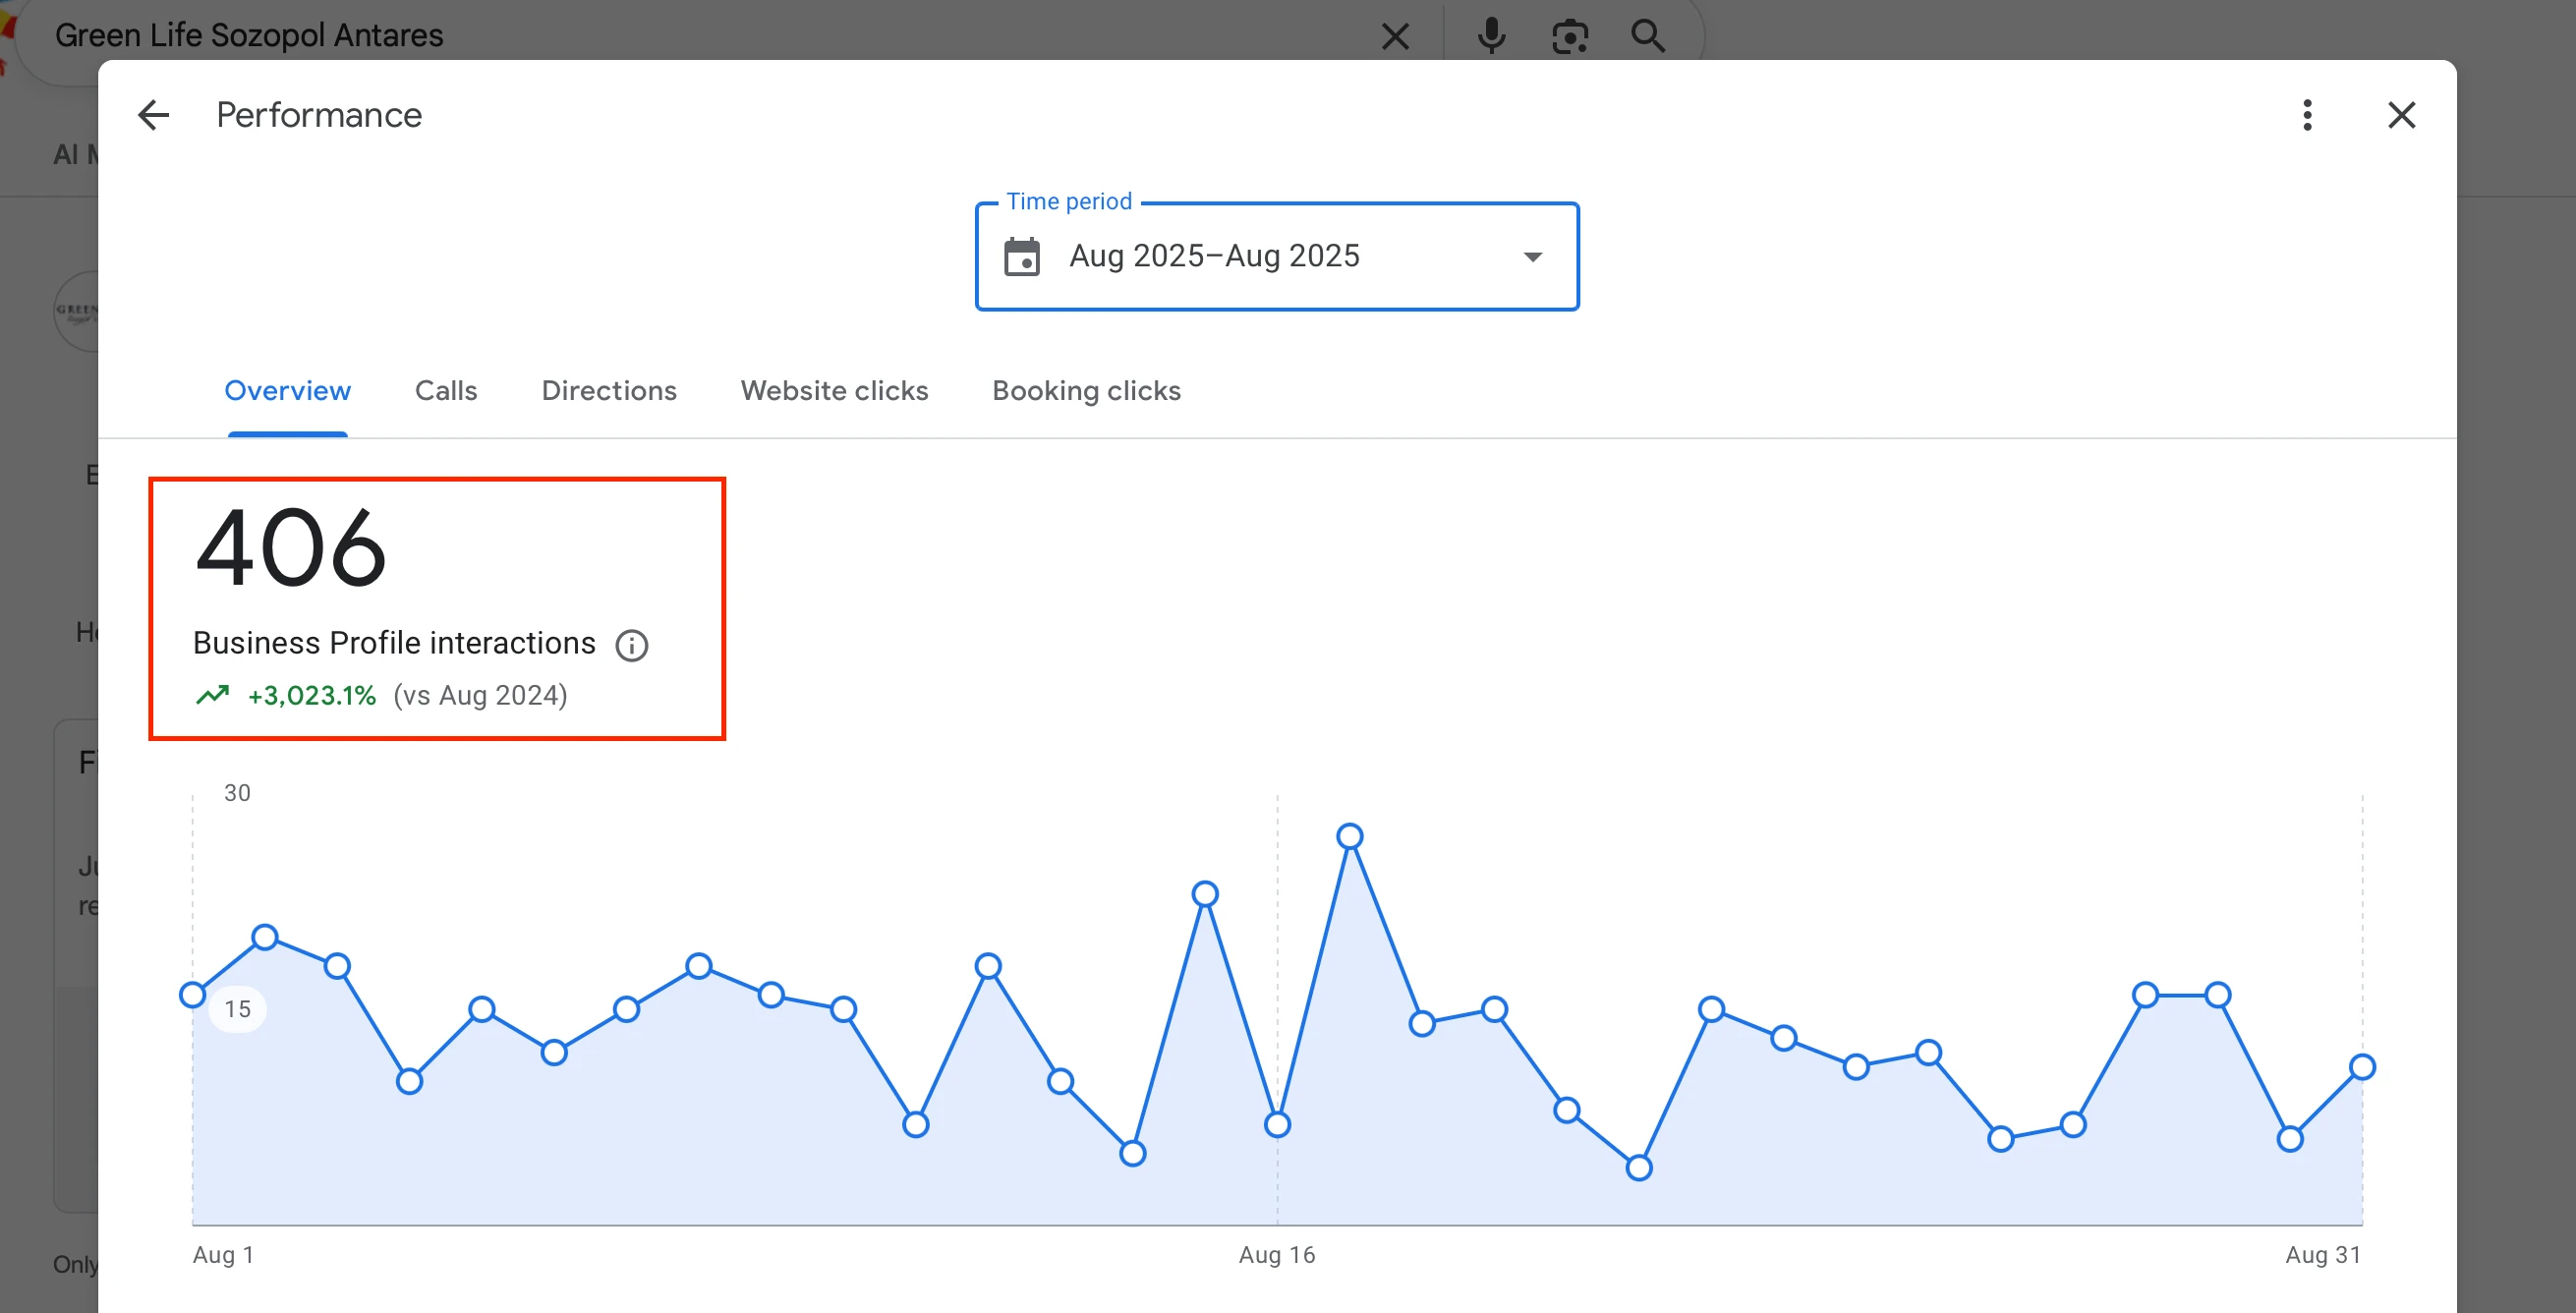The width and height of the screenshot is (2576, 1313).
Task: Click the Aug 31 data point on the chart
Action: pos(2362,1067)
